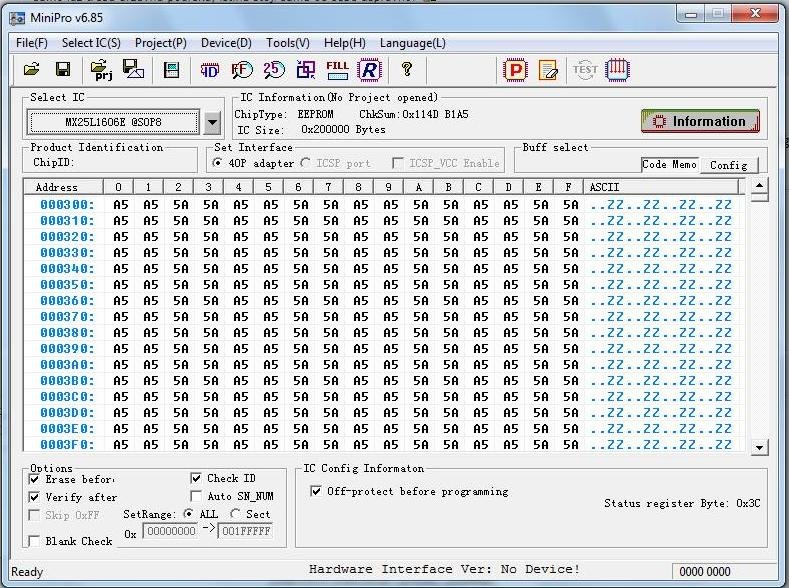
Task: Uncheck Off-protect before programming
Action: click(317, 491)
